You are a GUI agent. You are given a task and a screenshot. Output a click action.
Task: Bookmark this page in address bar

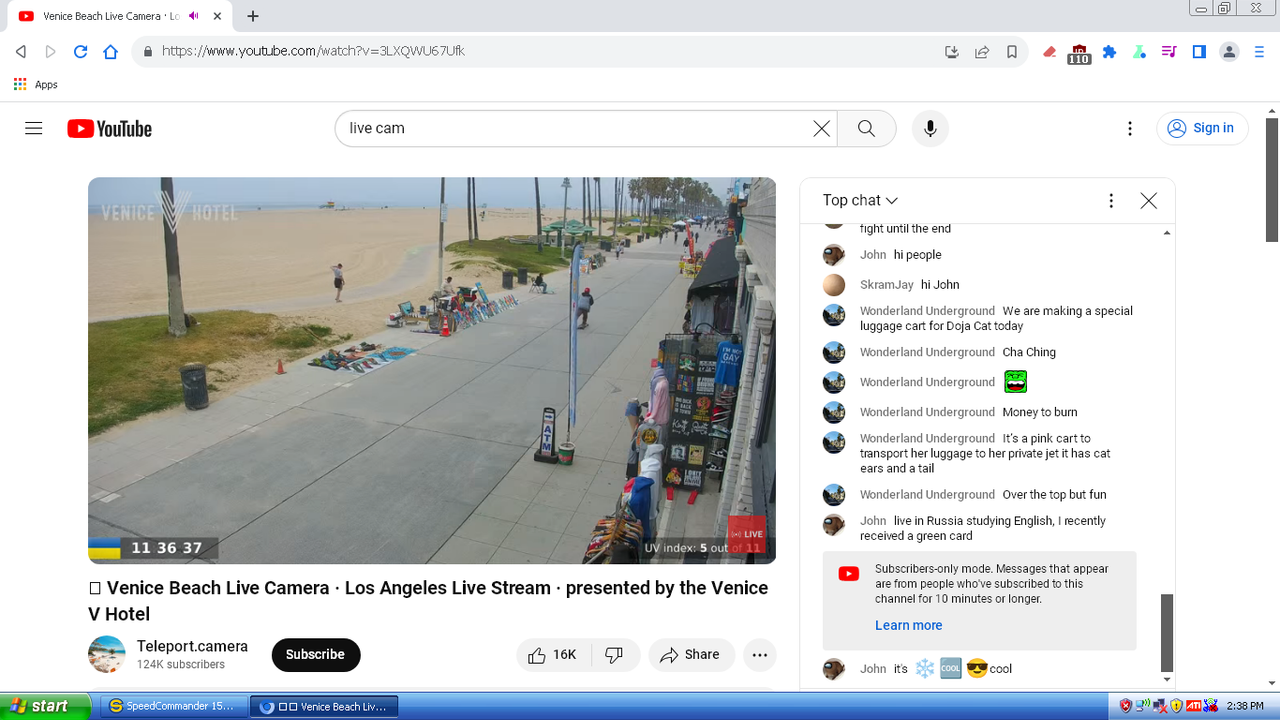tap(1012, 52)
